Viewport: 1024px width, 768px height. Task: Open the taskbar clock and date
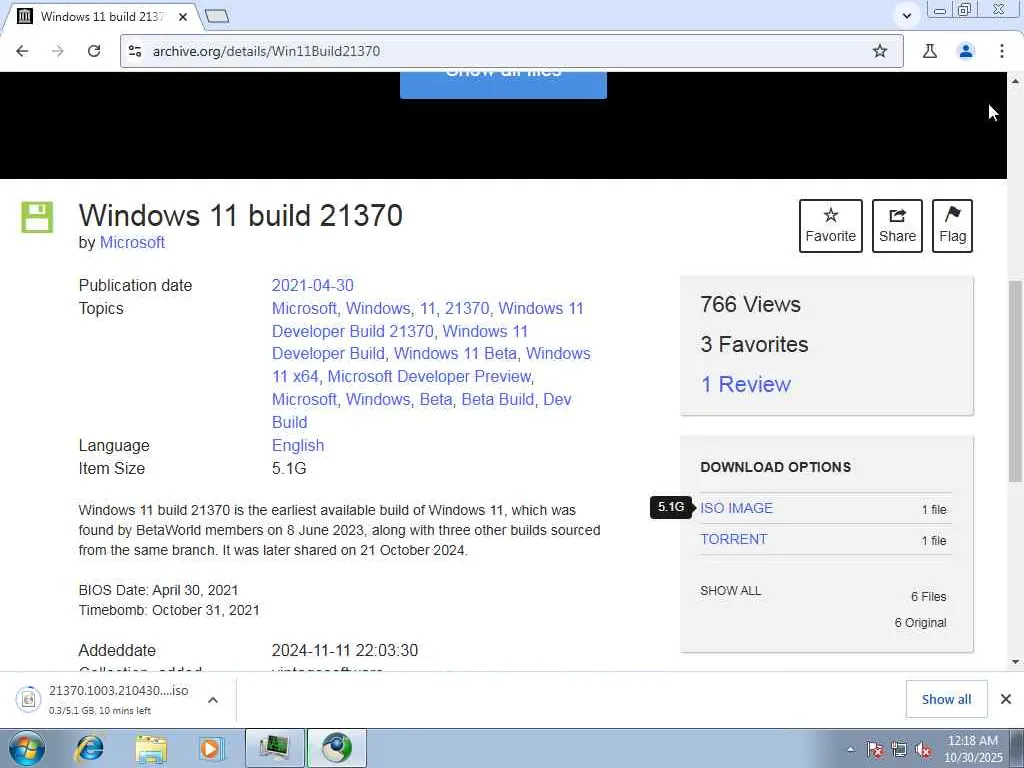(973, 749)
